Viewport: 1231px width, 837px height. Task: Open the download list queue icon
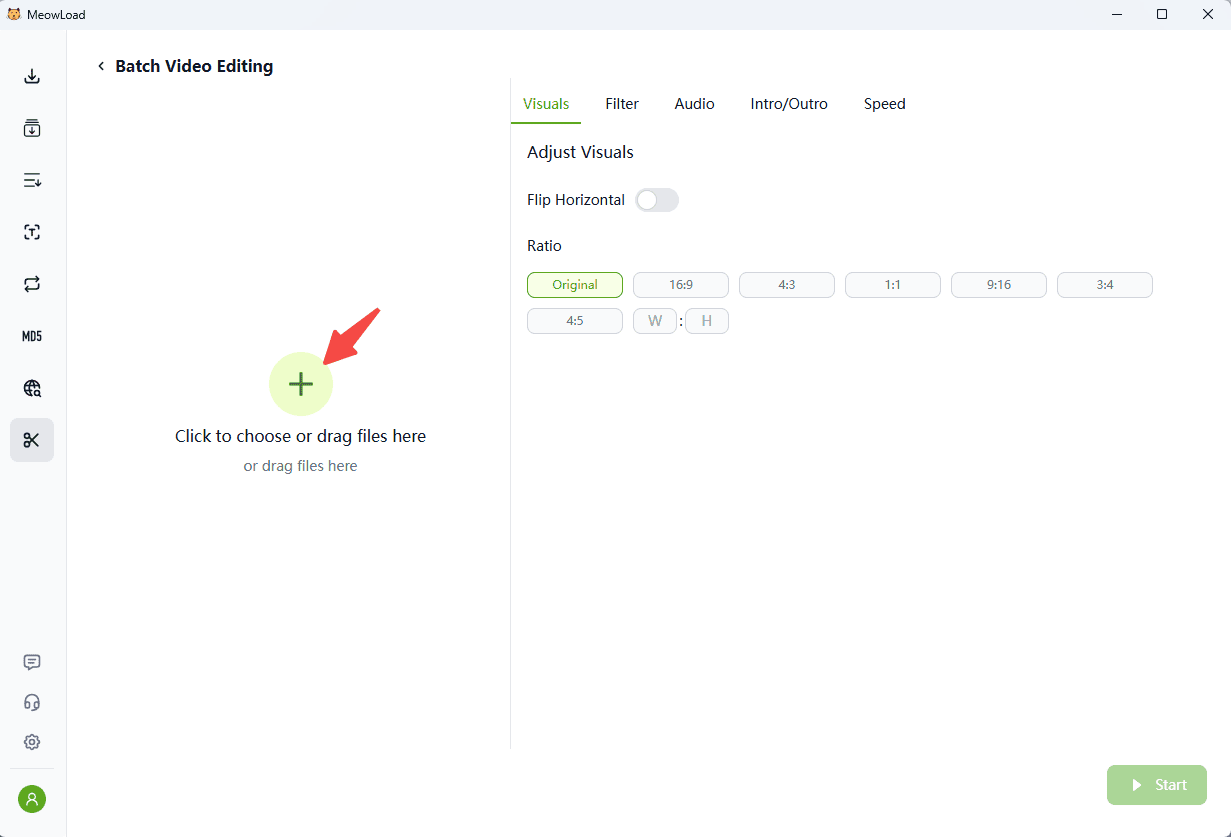(32, 180)
